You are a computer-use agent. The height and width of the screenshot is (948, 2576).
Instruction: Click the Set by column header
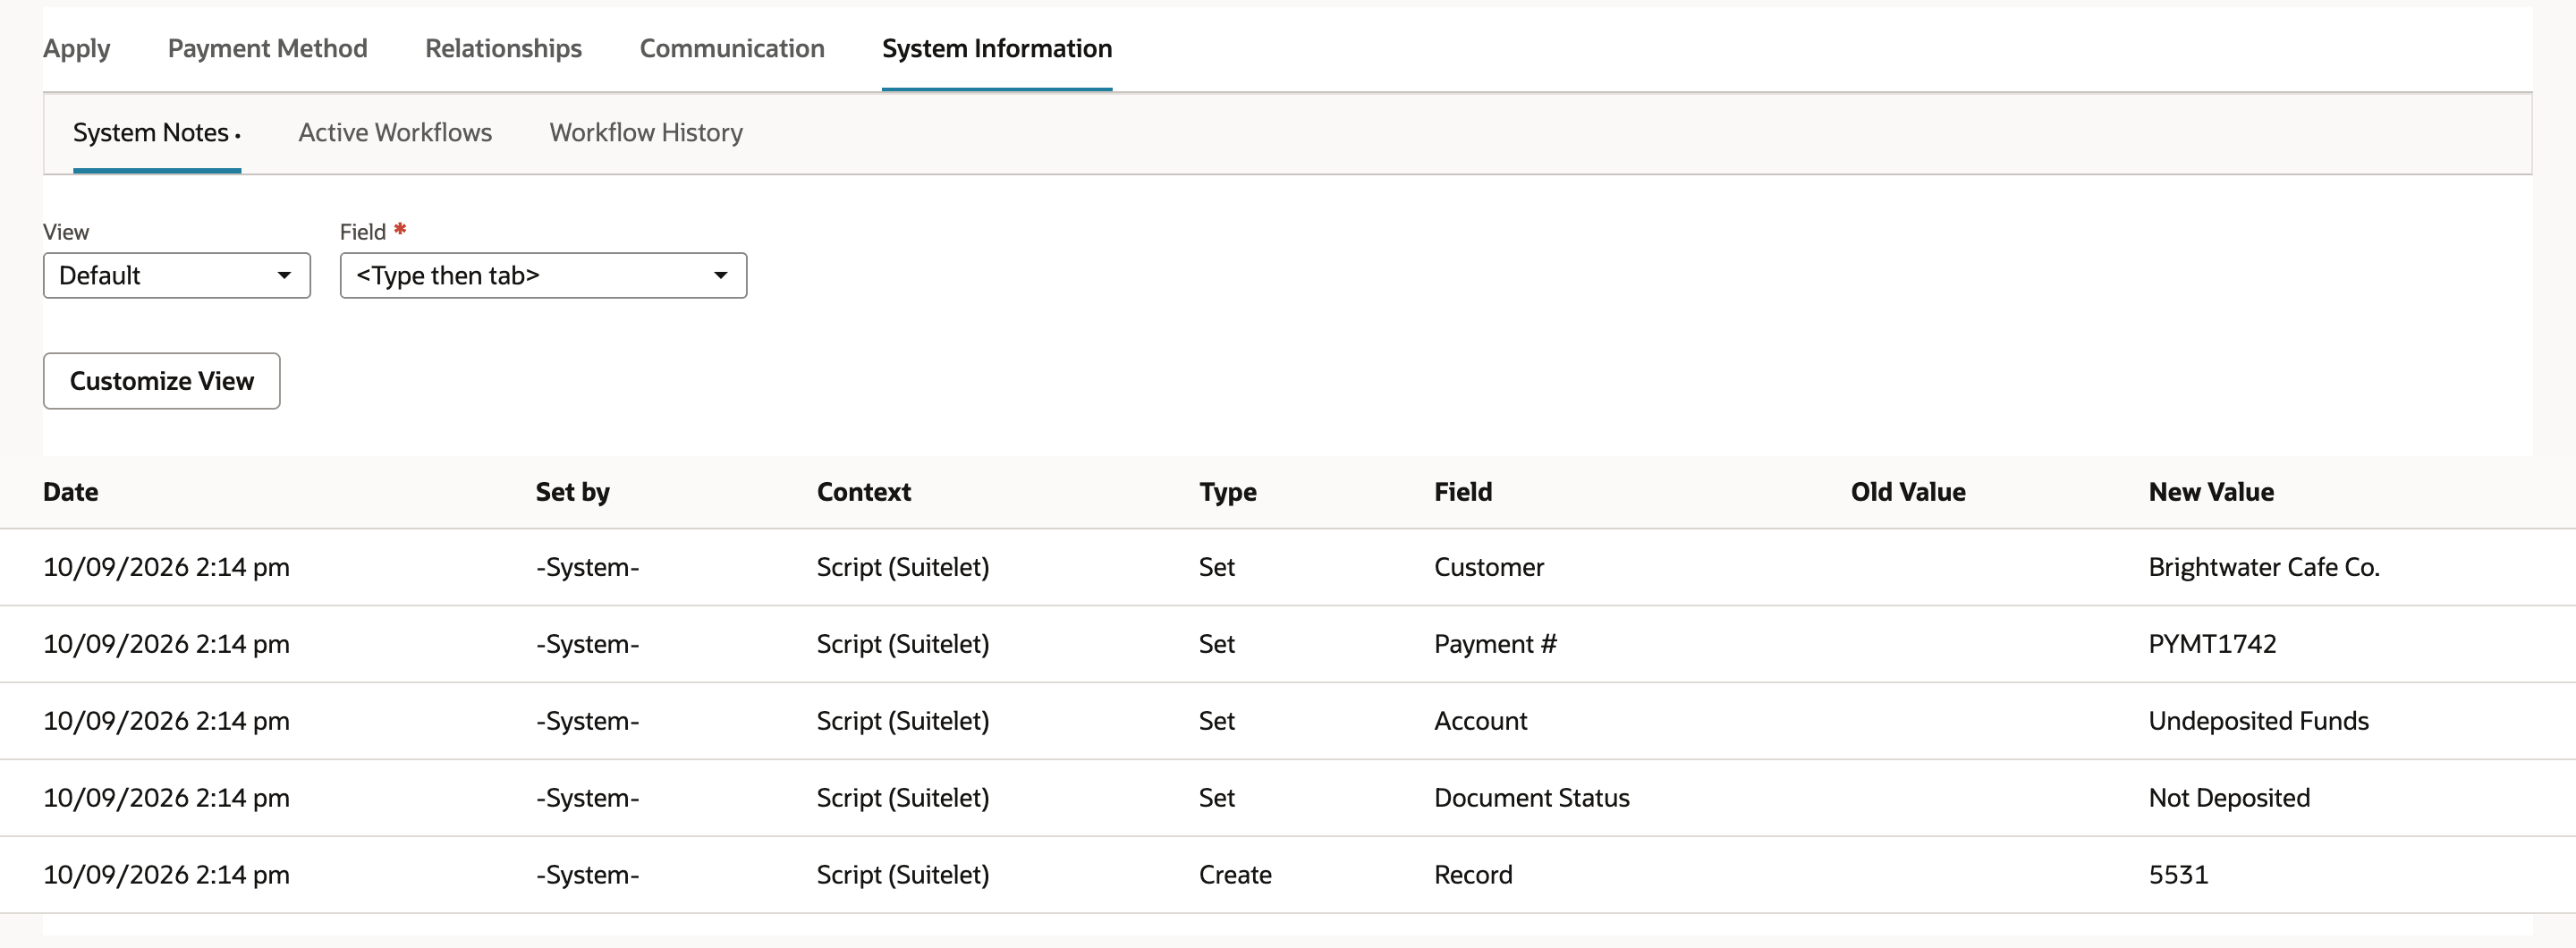pyautogui.click(x=572, y=492)
